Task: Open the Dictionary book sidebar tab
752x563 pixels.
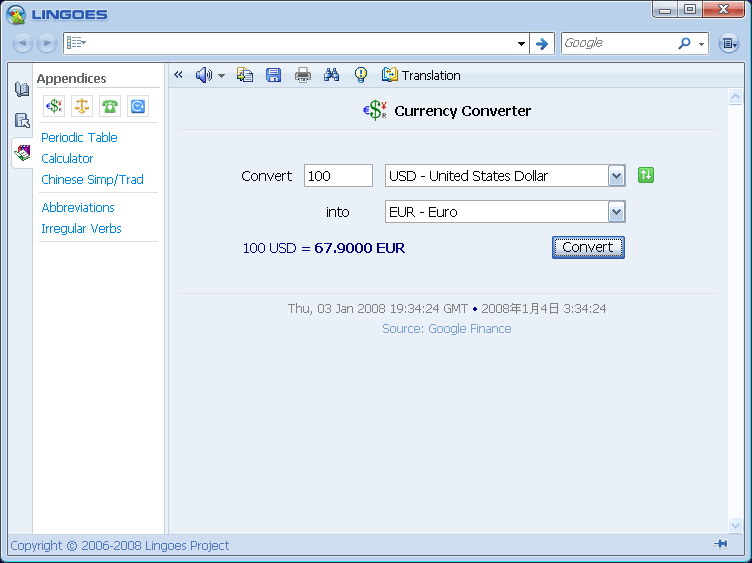Action: (x=22, y=89)
